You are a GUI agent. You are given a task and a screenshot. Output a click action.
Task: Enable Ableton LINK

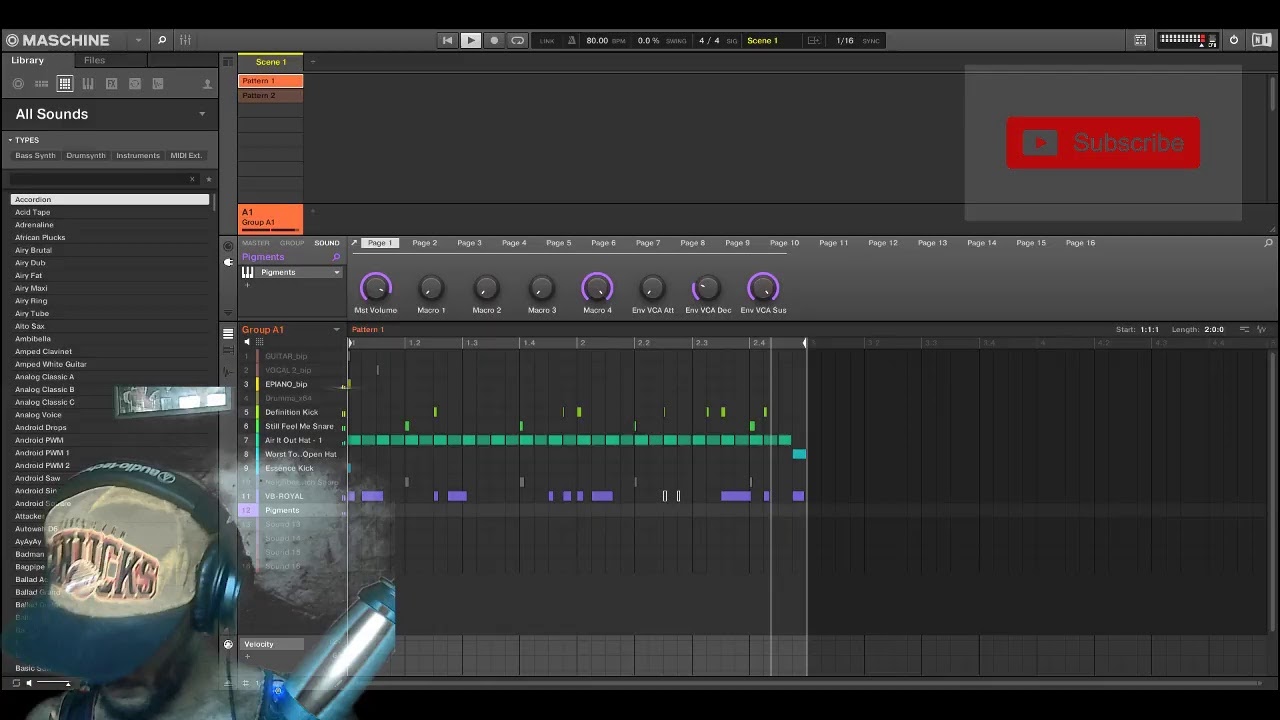[x=547, y=41]
